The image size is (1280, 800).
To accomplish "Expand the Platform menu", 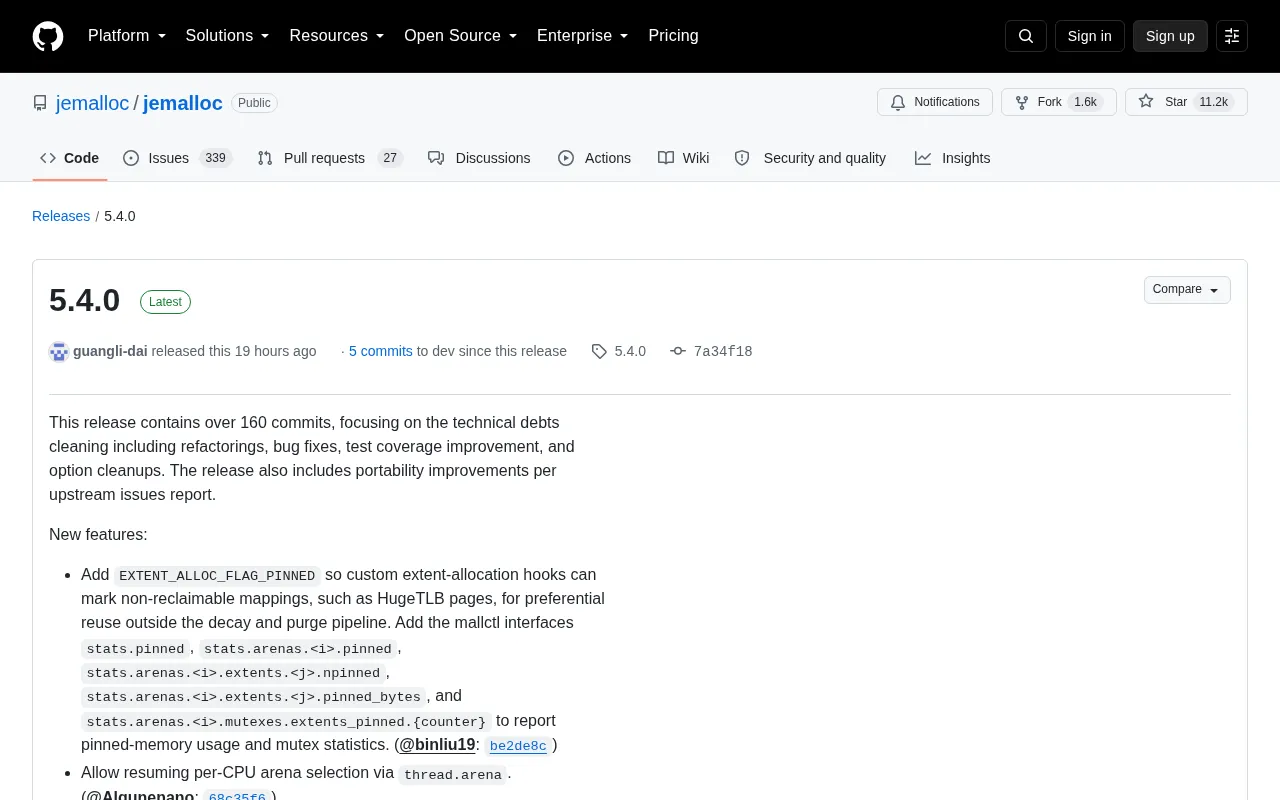I will [x=127, y=36].
